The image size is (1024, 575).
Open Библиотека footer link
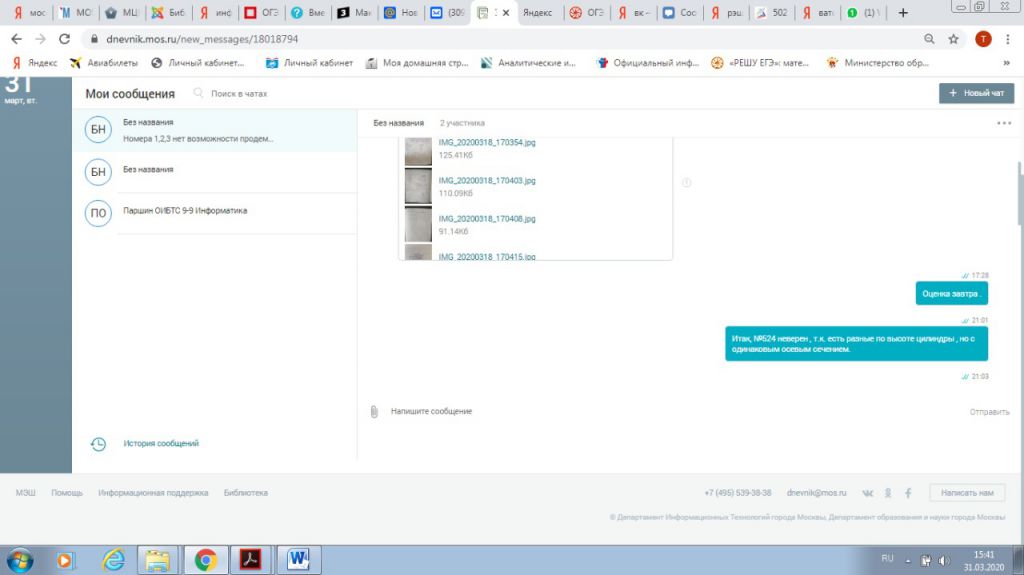tap(246, 493)
